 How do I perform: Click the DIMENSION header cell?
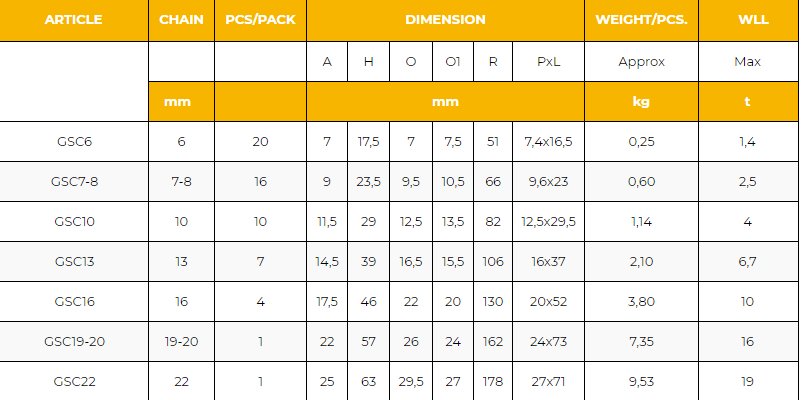tap(445, 20)
